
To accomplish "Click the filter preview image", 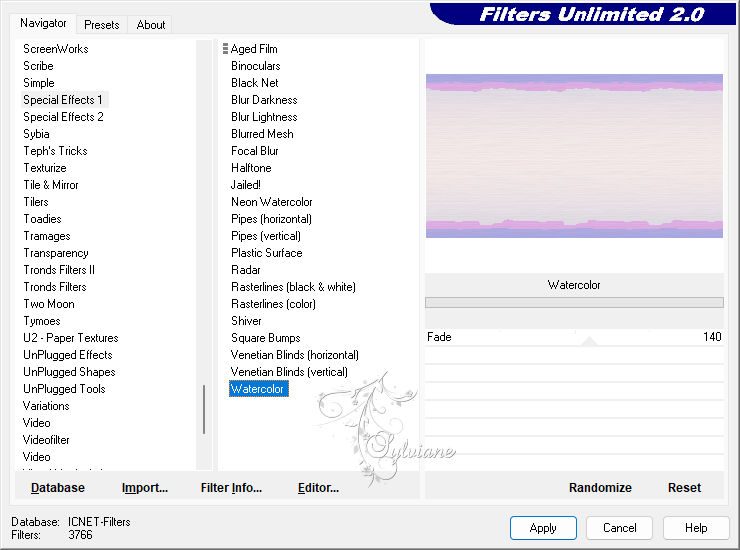I will (x=574, y=156).
